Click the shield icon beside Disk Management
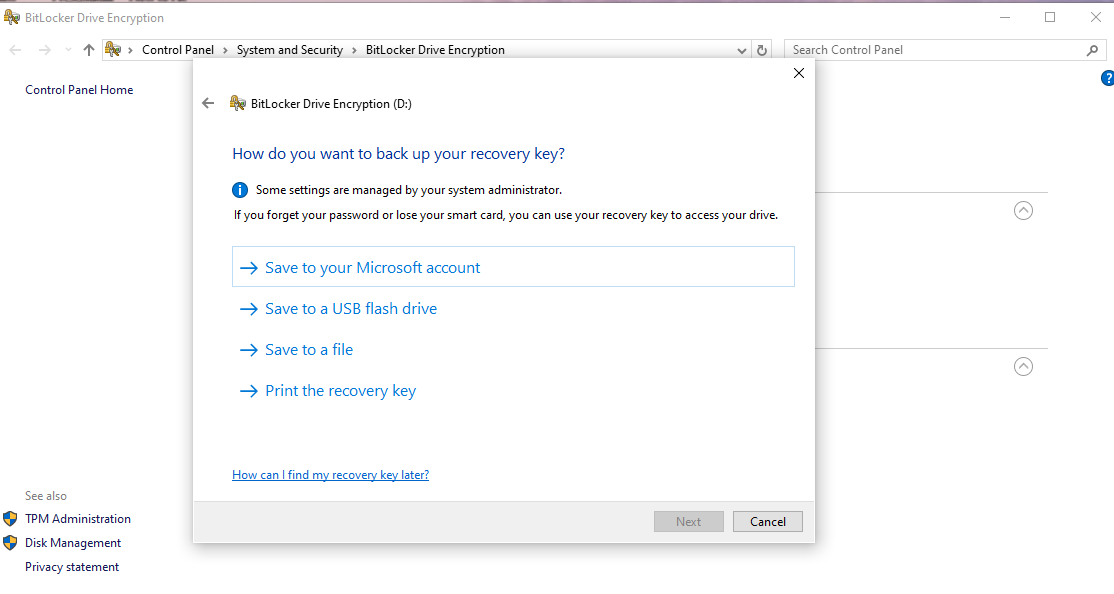The width and height of the screenshot is (1114, 594). click(10, 543)
